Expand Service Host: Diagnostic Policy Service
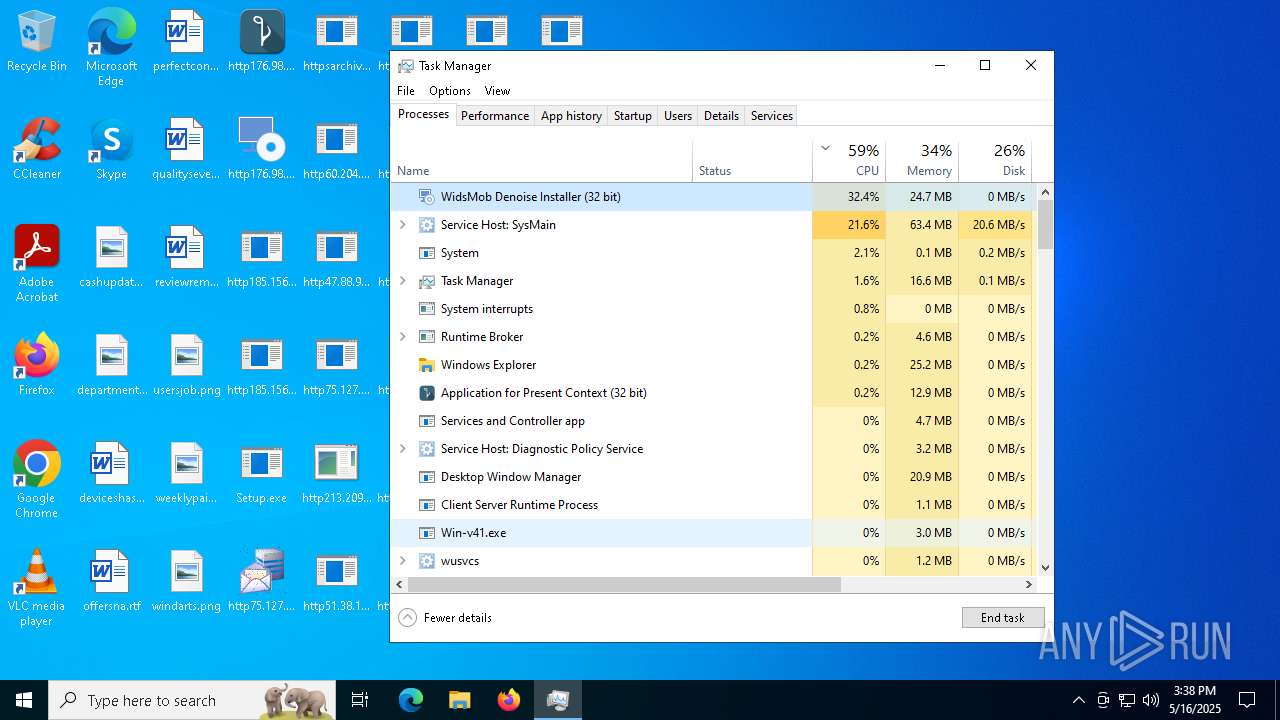The width and height of the screenshot is (1280, 720). coord(403,449)
